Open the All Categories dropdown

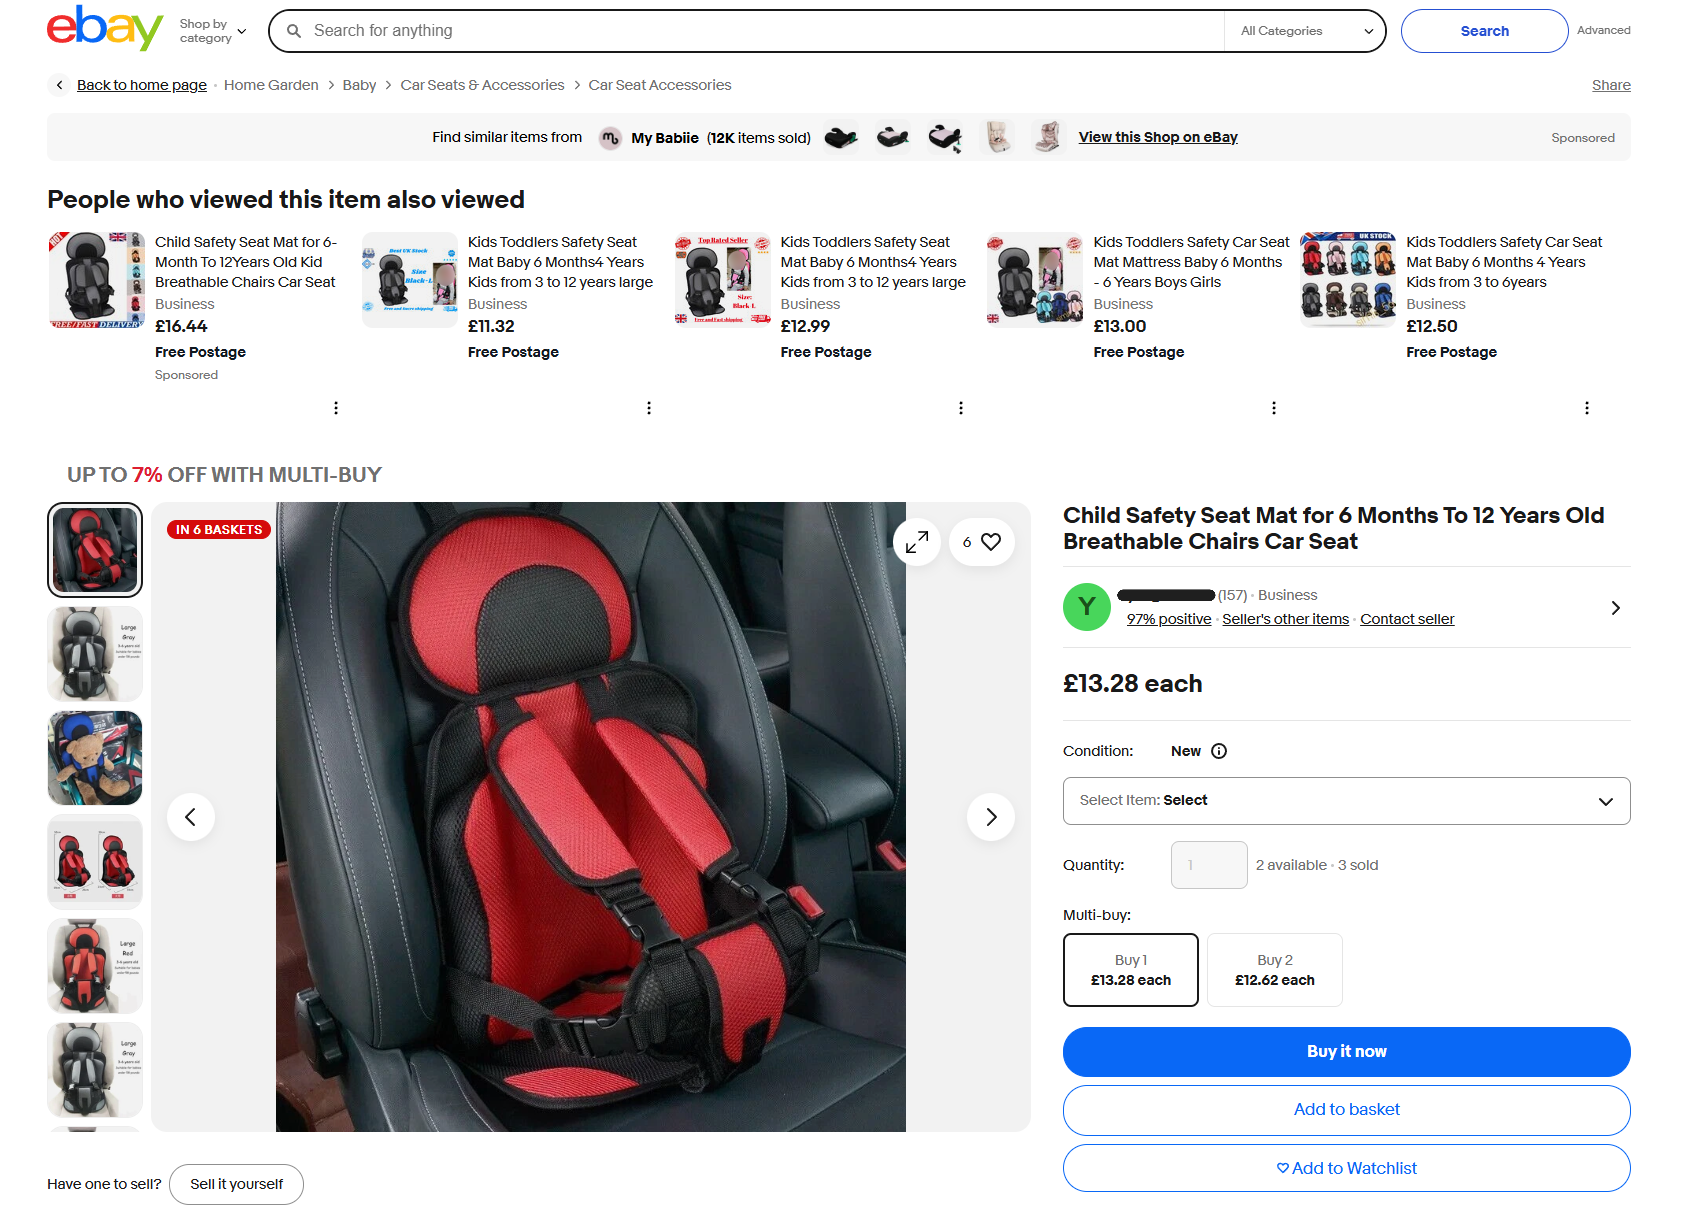(1306, 31)
